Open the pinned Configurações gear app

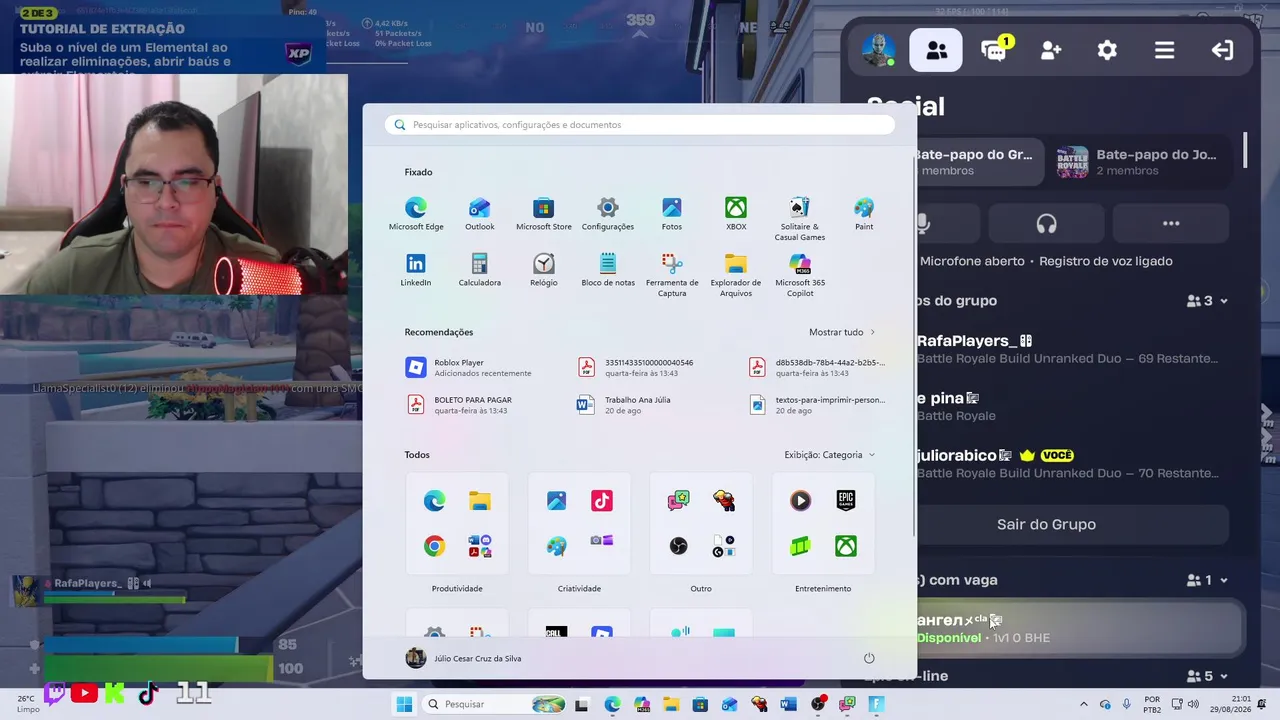click(x=608, y=214)
